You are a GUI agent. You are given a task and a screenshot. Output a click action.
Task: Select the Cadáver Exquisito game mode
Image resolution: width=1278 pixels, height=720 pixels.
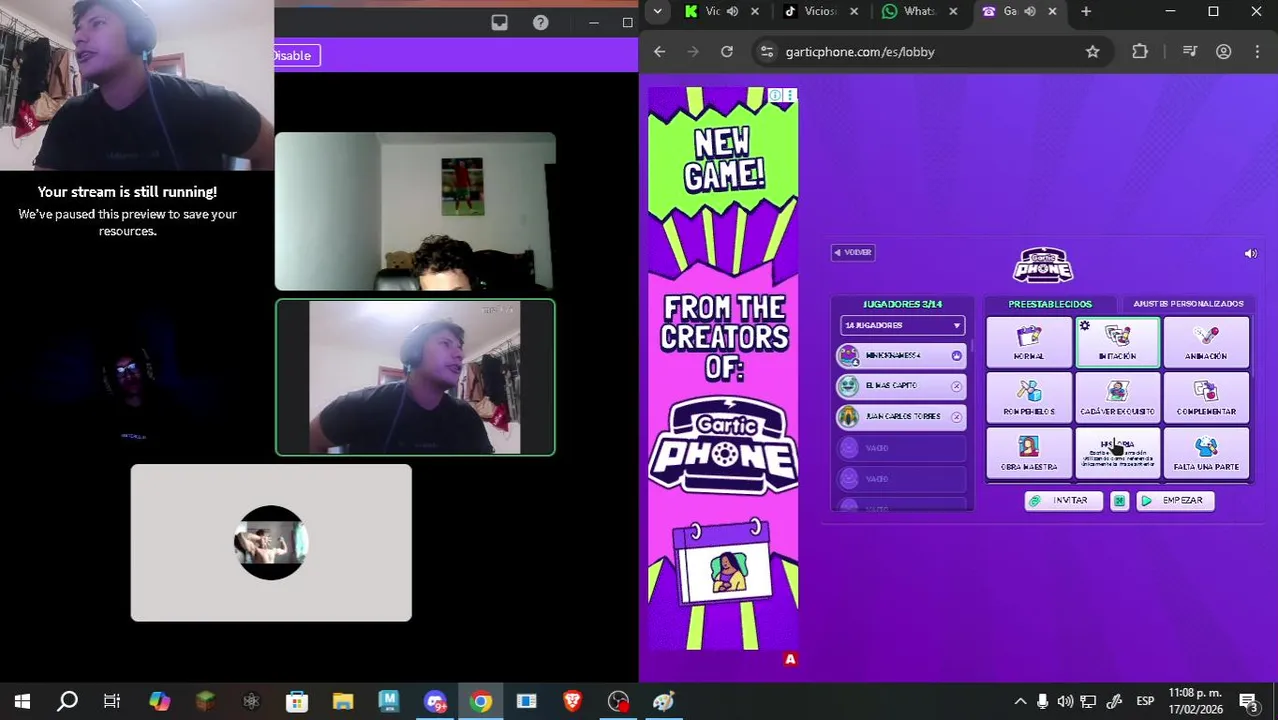(x=1118, y=397)
